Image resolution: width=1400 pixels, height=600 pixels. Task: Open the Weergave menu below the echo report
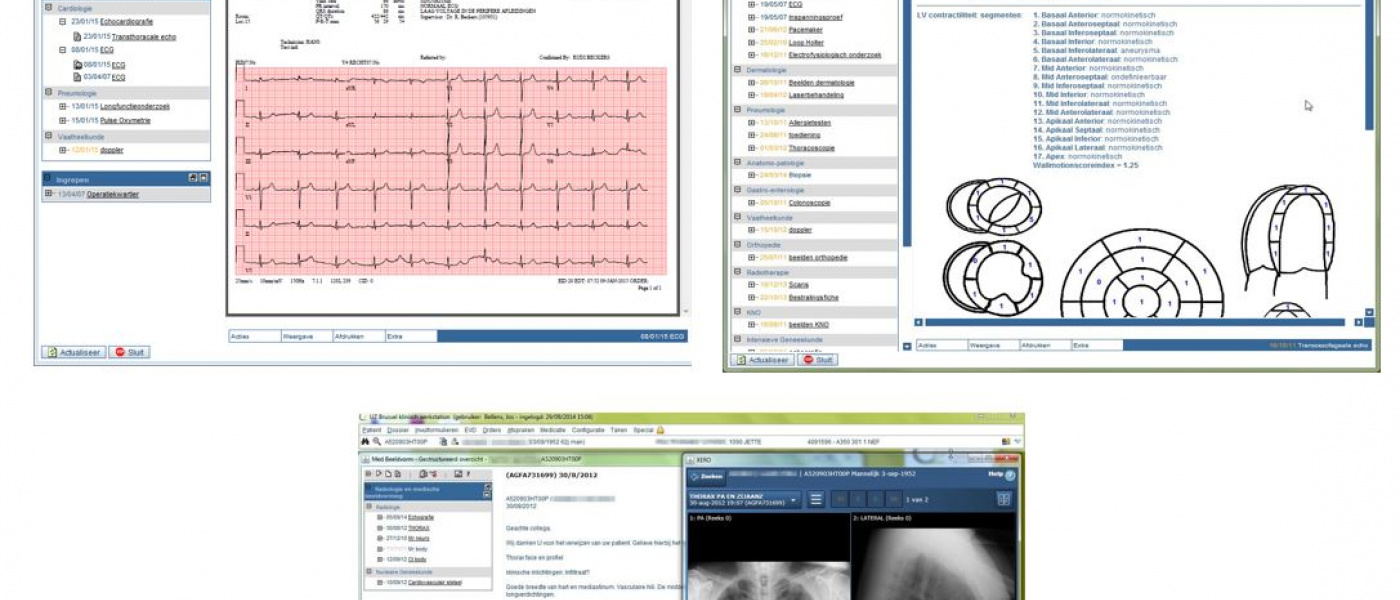(993, 345)
